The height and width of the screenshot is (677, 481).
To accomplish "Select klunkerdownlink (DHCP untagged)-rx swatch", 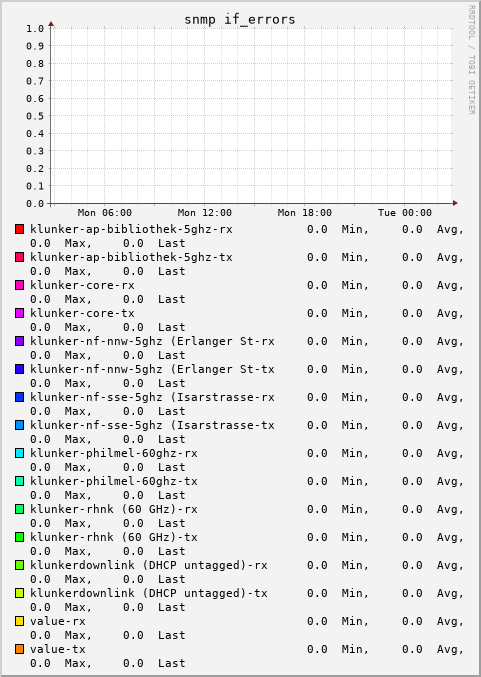I will point(19,565).
